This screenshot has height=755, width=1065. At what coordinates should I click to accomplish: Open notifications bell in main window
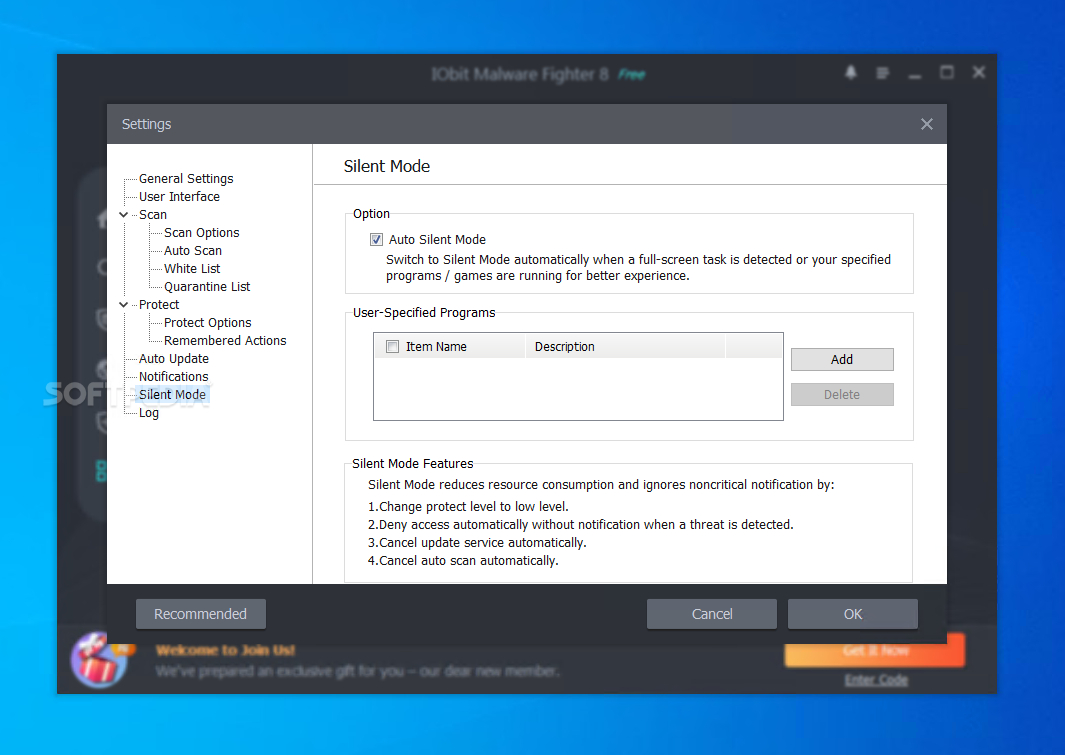[x=850, y=72]
